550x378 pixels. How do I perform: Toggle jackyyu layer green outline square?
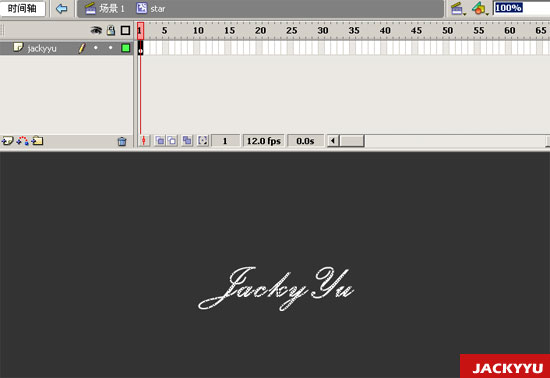click(x=126, y=48)
